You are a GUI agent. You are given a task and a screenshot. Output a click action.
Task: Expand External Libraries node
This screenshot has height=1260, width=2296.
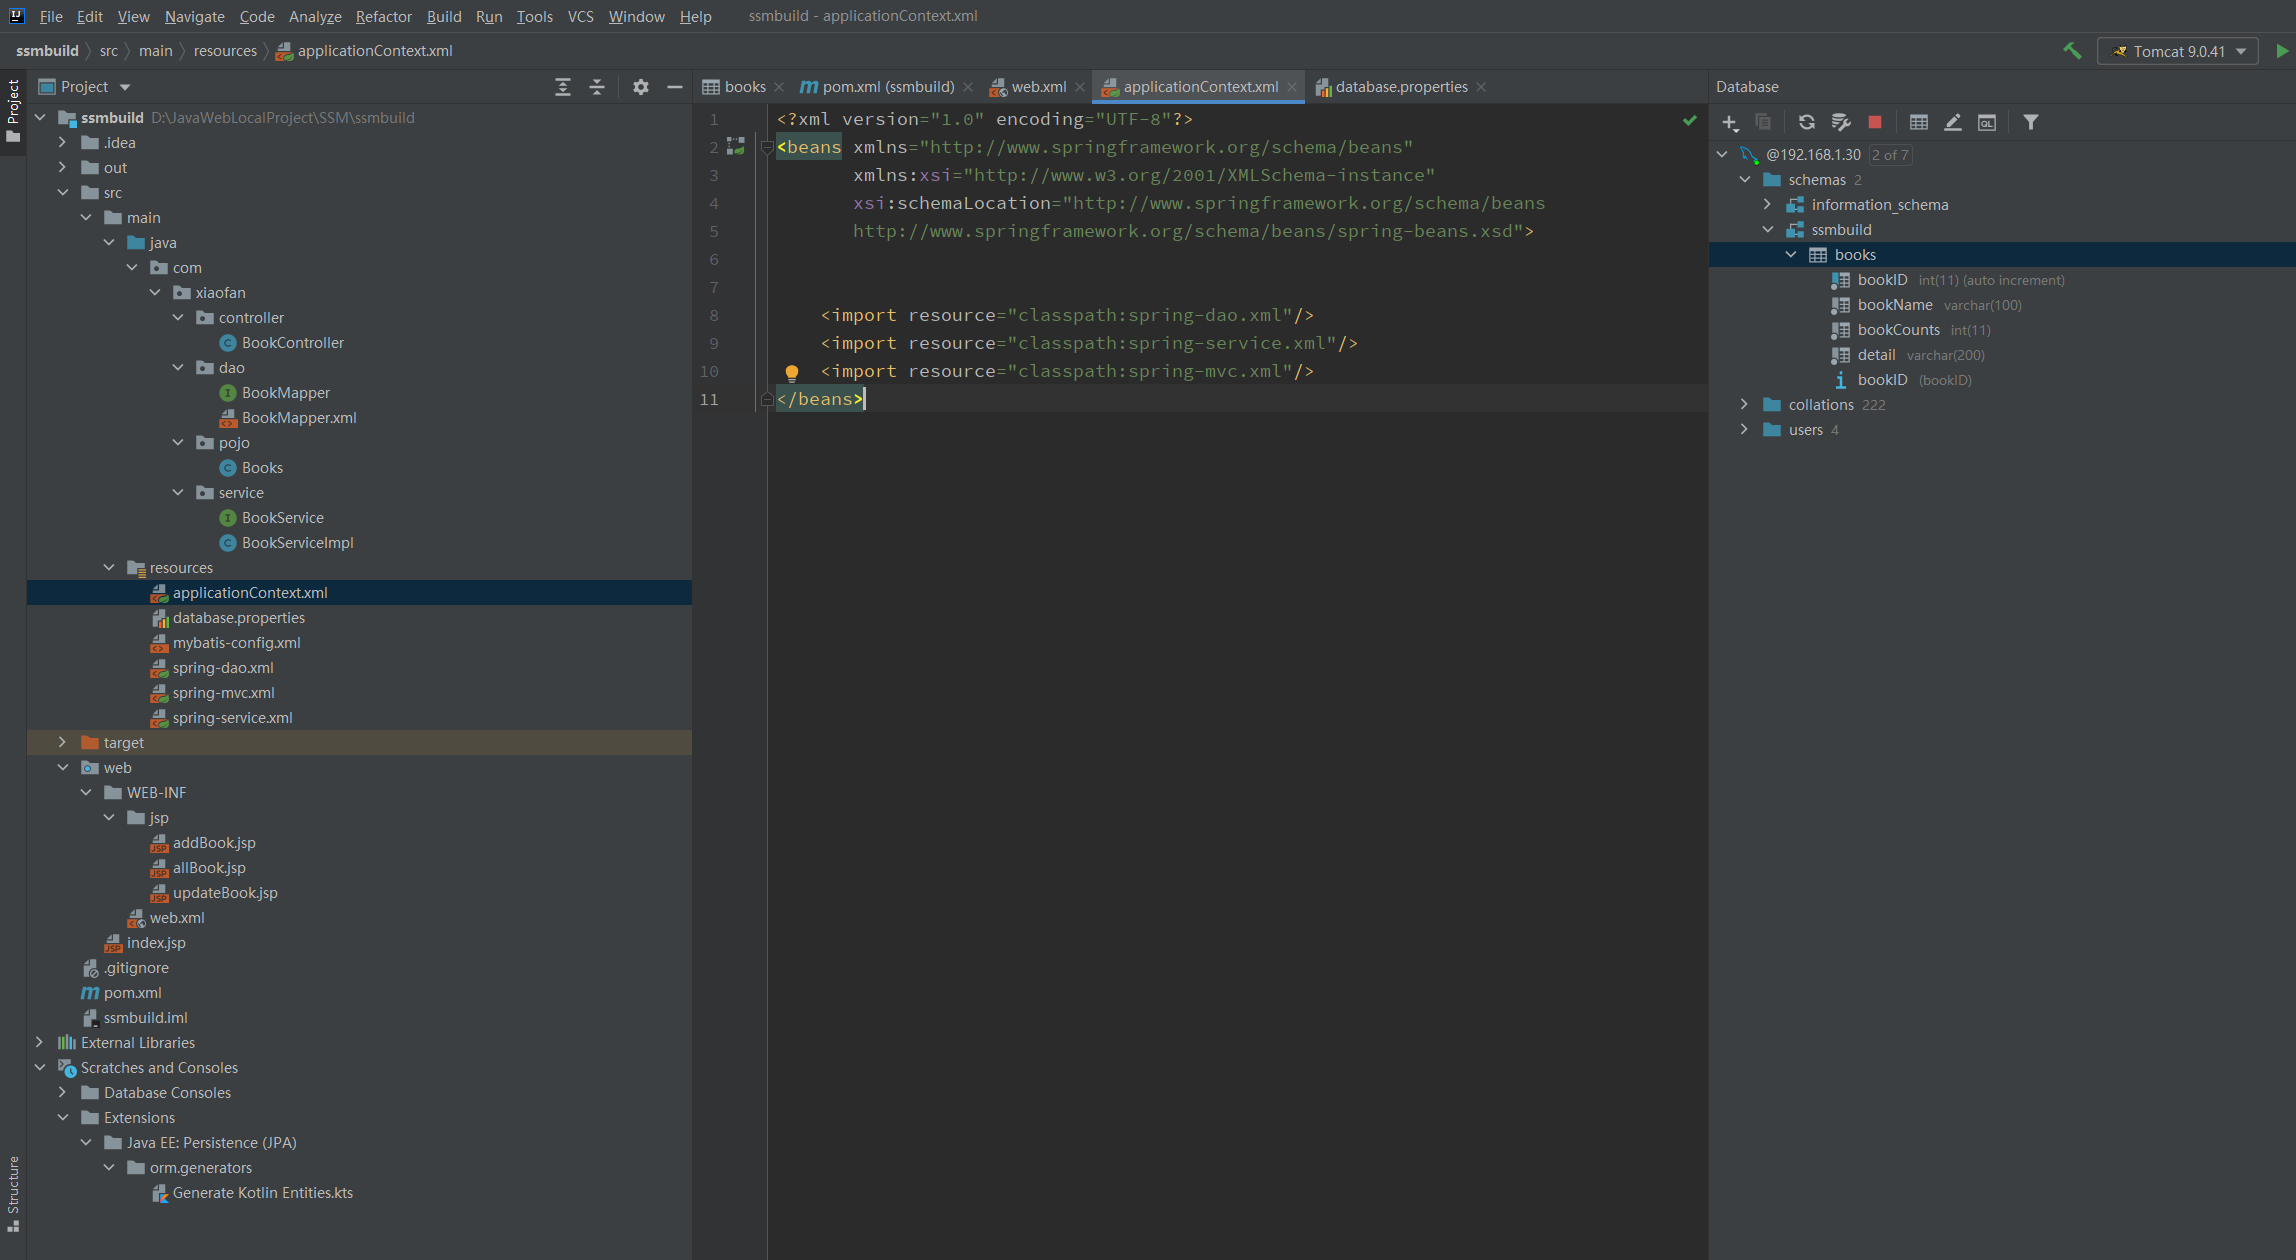(x=39, y=1042)
